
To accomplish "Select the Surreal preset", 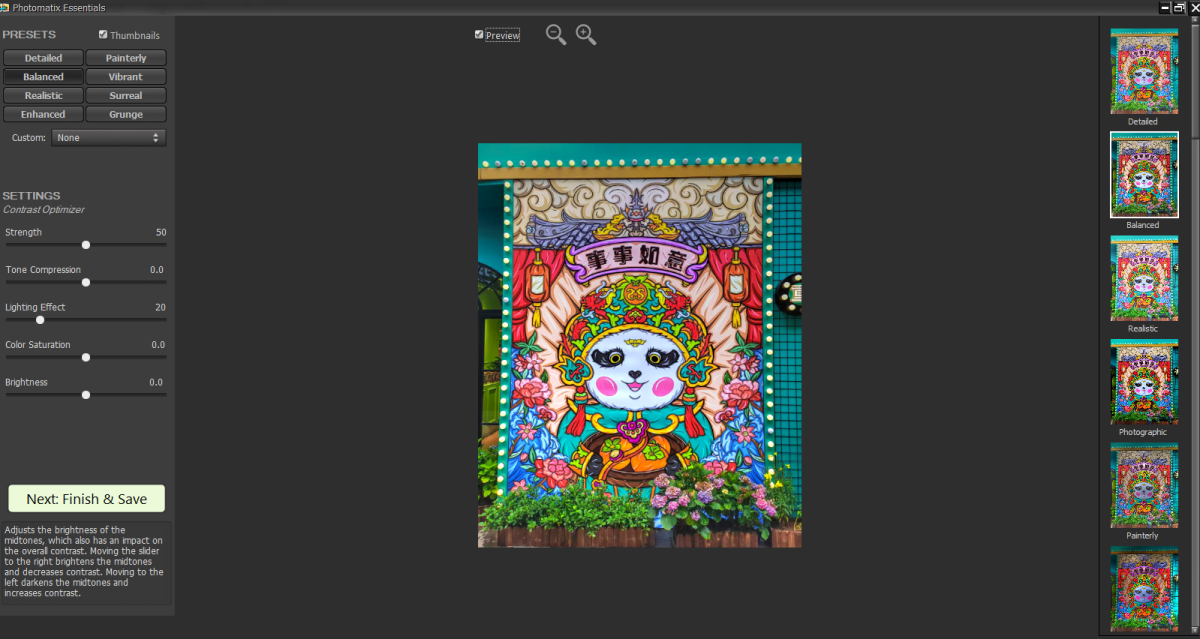I will [x=126, y=96].
